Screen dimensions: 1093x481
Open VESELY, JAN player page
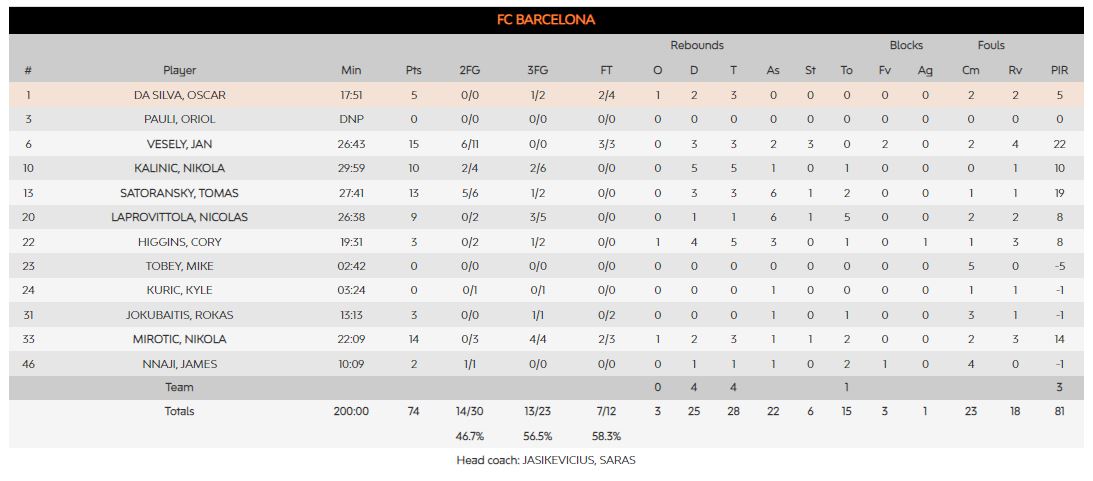[x=180, y=144]
